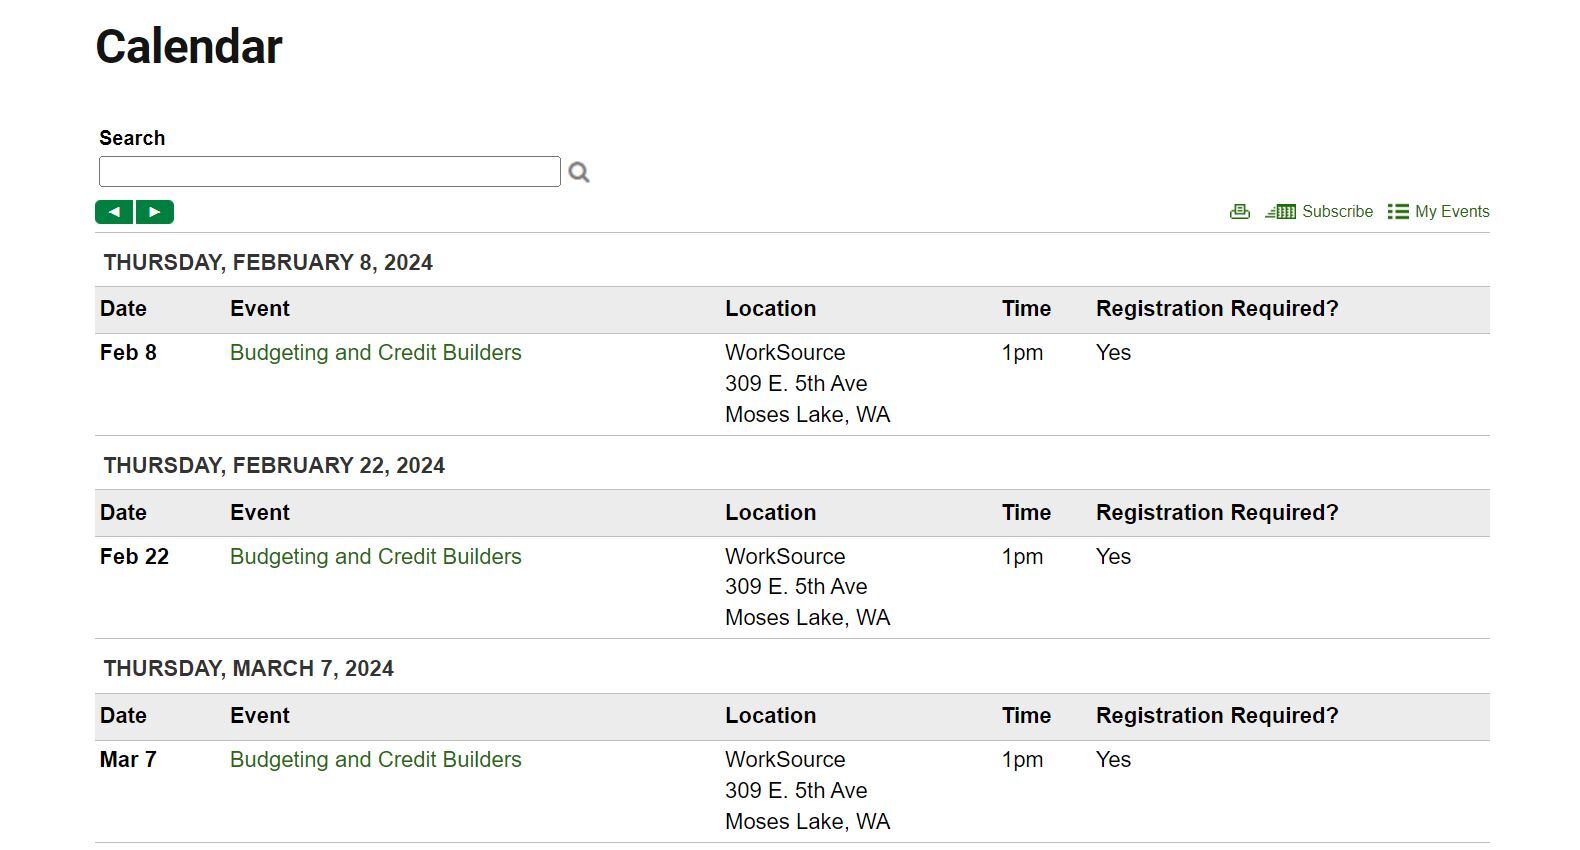Open Feb 8 Budgeting and Credit Builders event

[x=375, y=352]
